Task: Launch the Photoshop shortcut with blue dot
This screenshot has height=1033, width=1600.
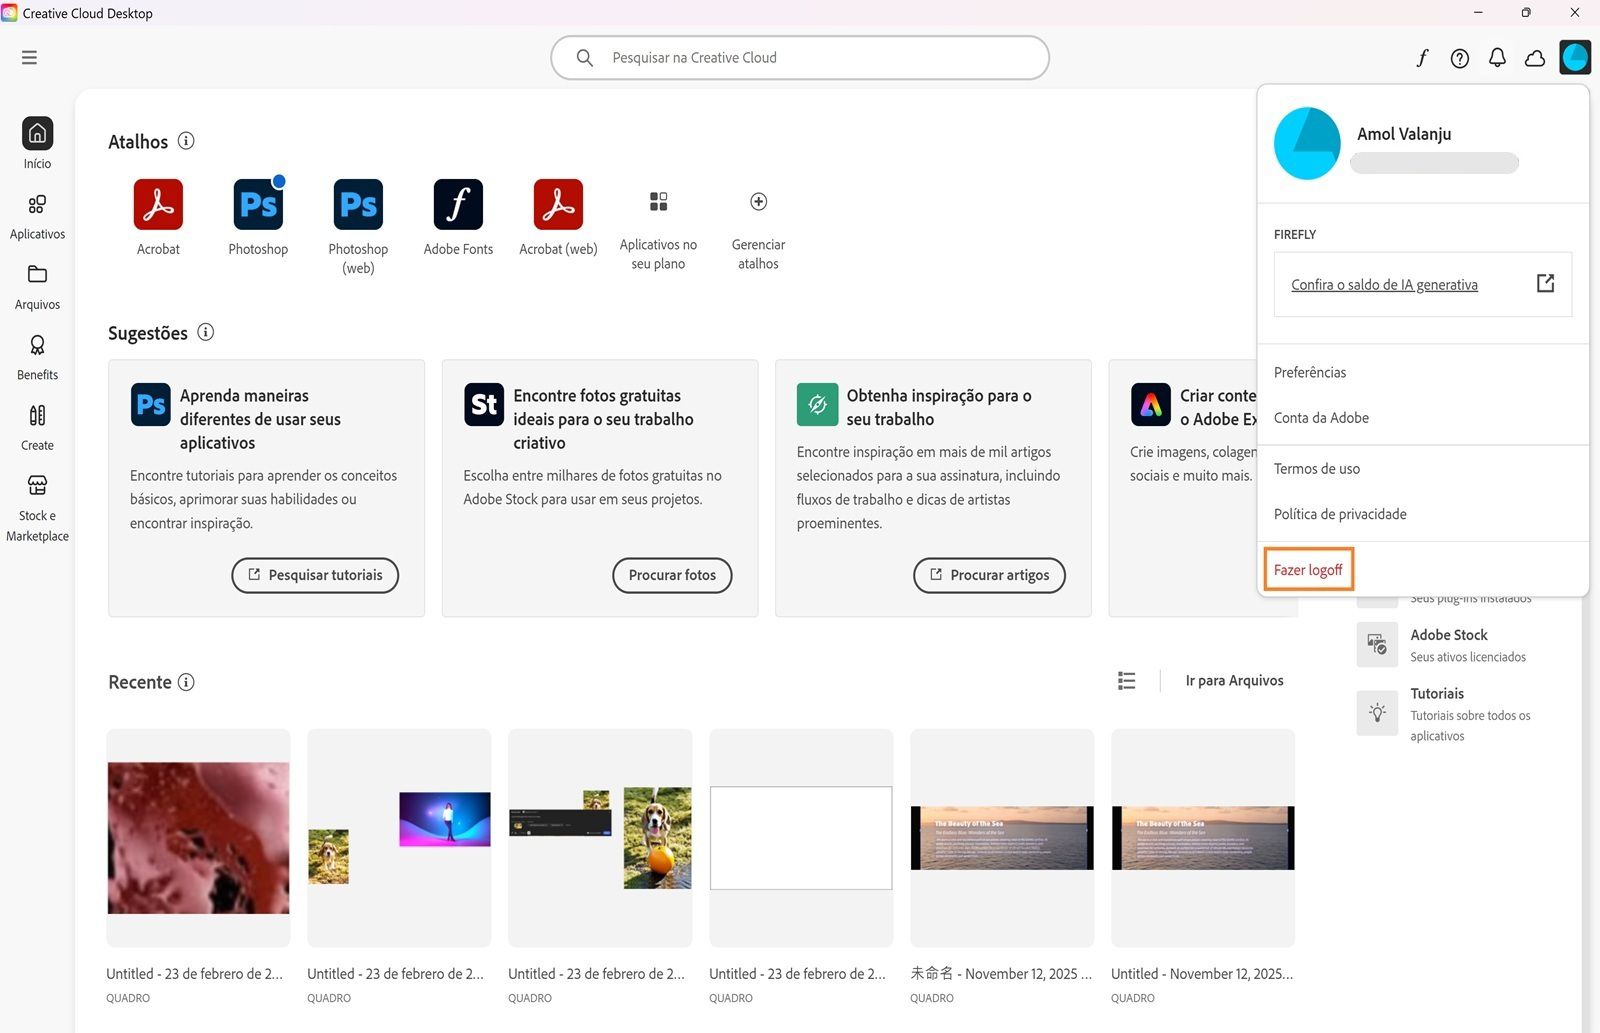Action: (x=258, y=204)
